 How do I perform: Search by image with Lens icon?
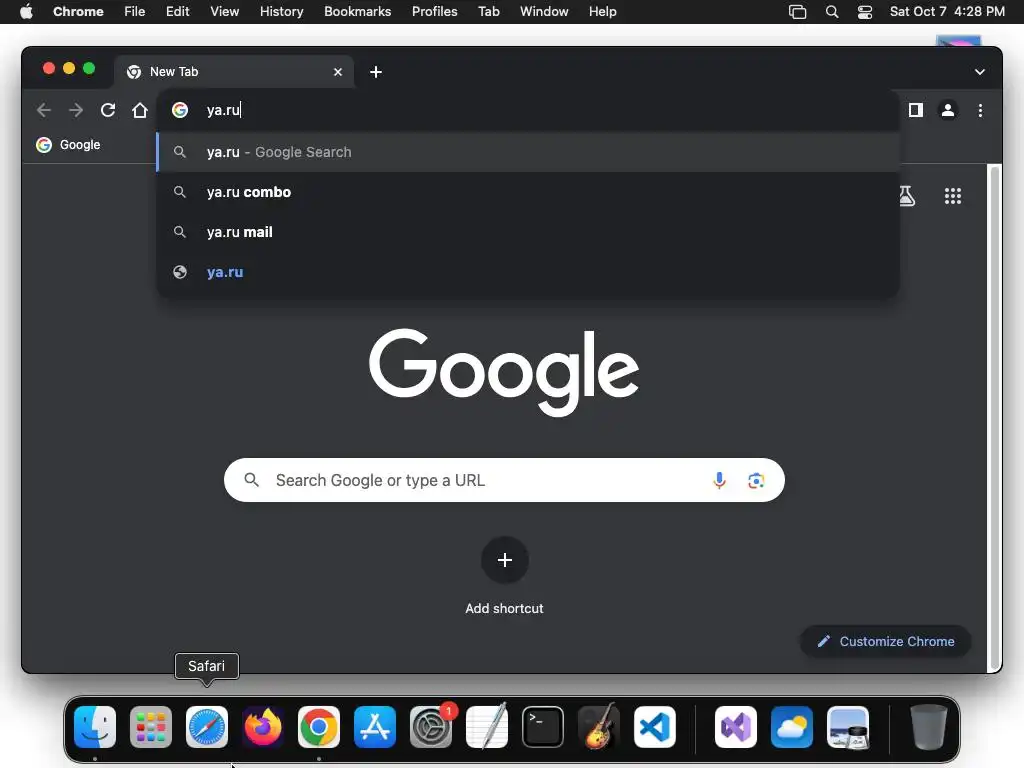coord(756,481)
